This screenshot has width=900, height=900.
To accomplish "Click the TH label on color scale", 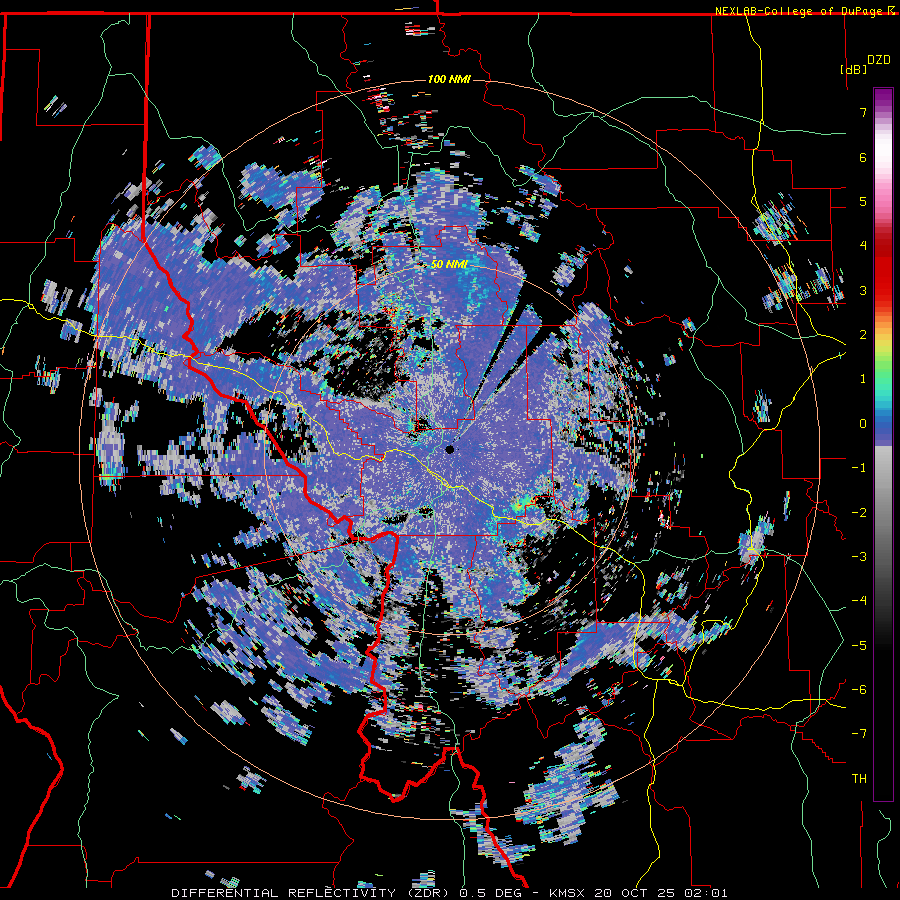I will [x=859, y=779].
